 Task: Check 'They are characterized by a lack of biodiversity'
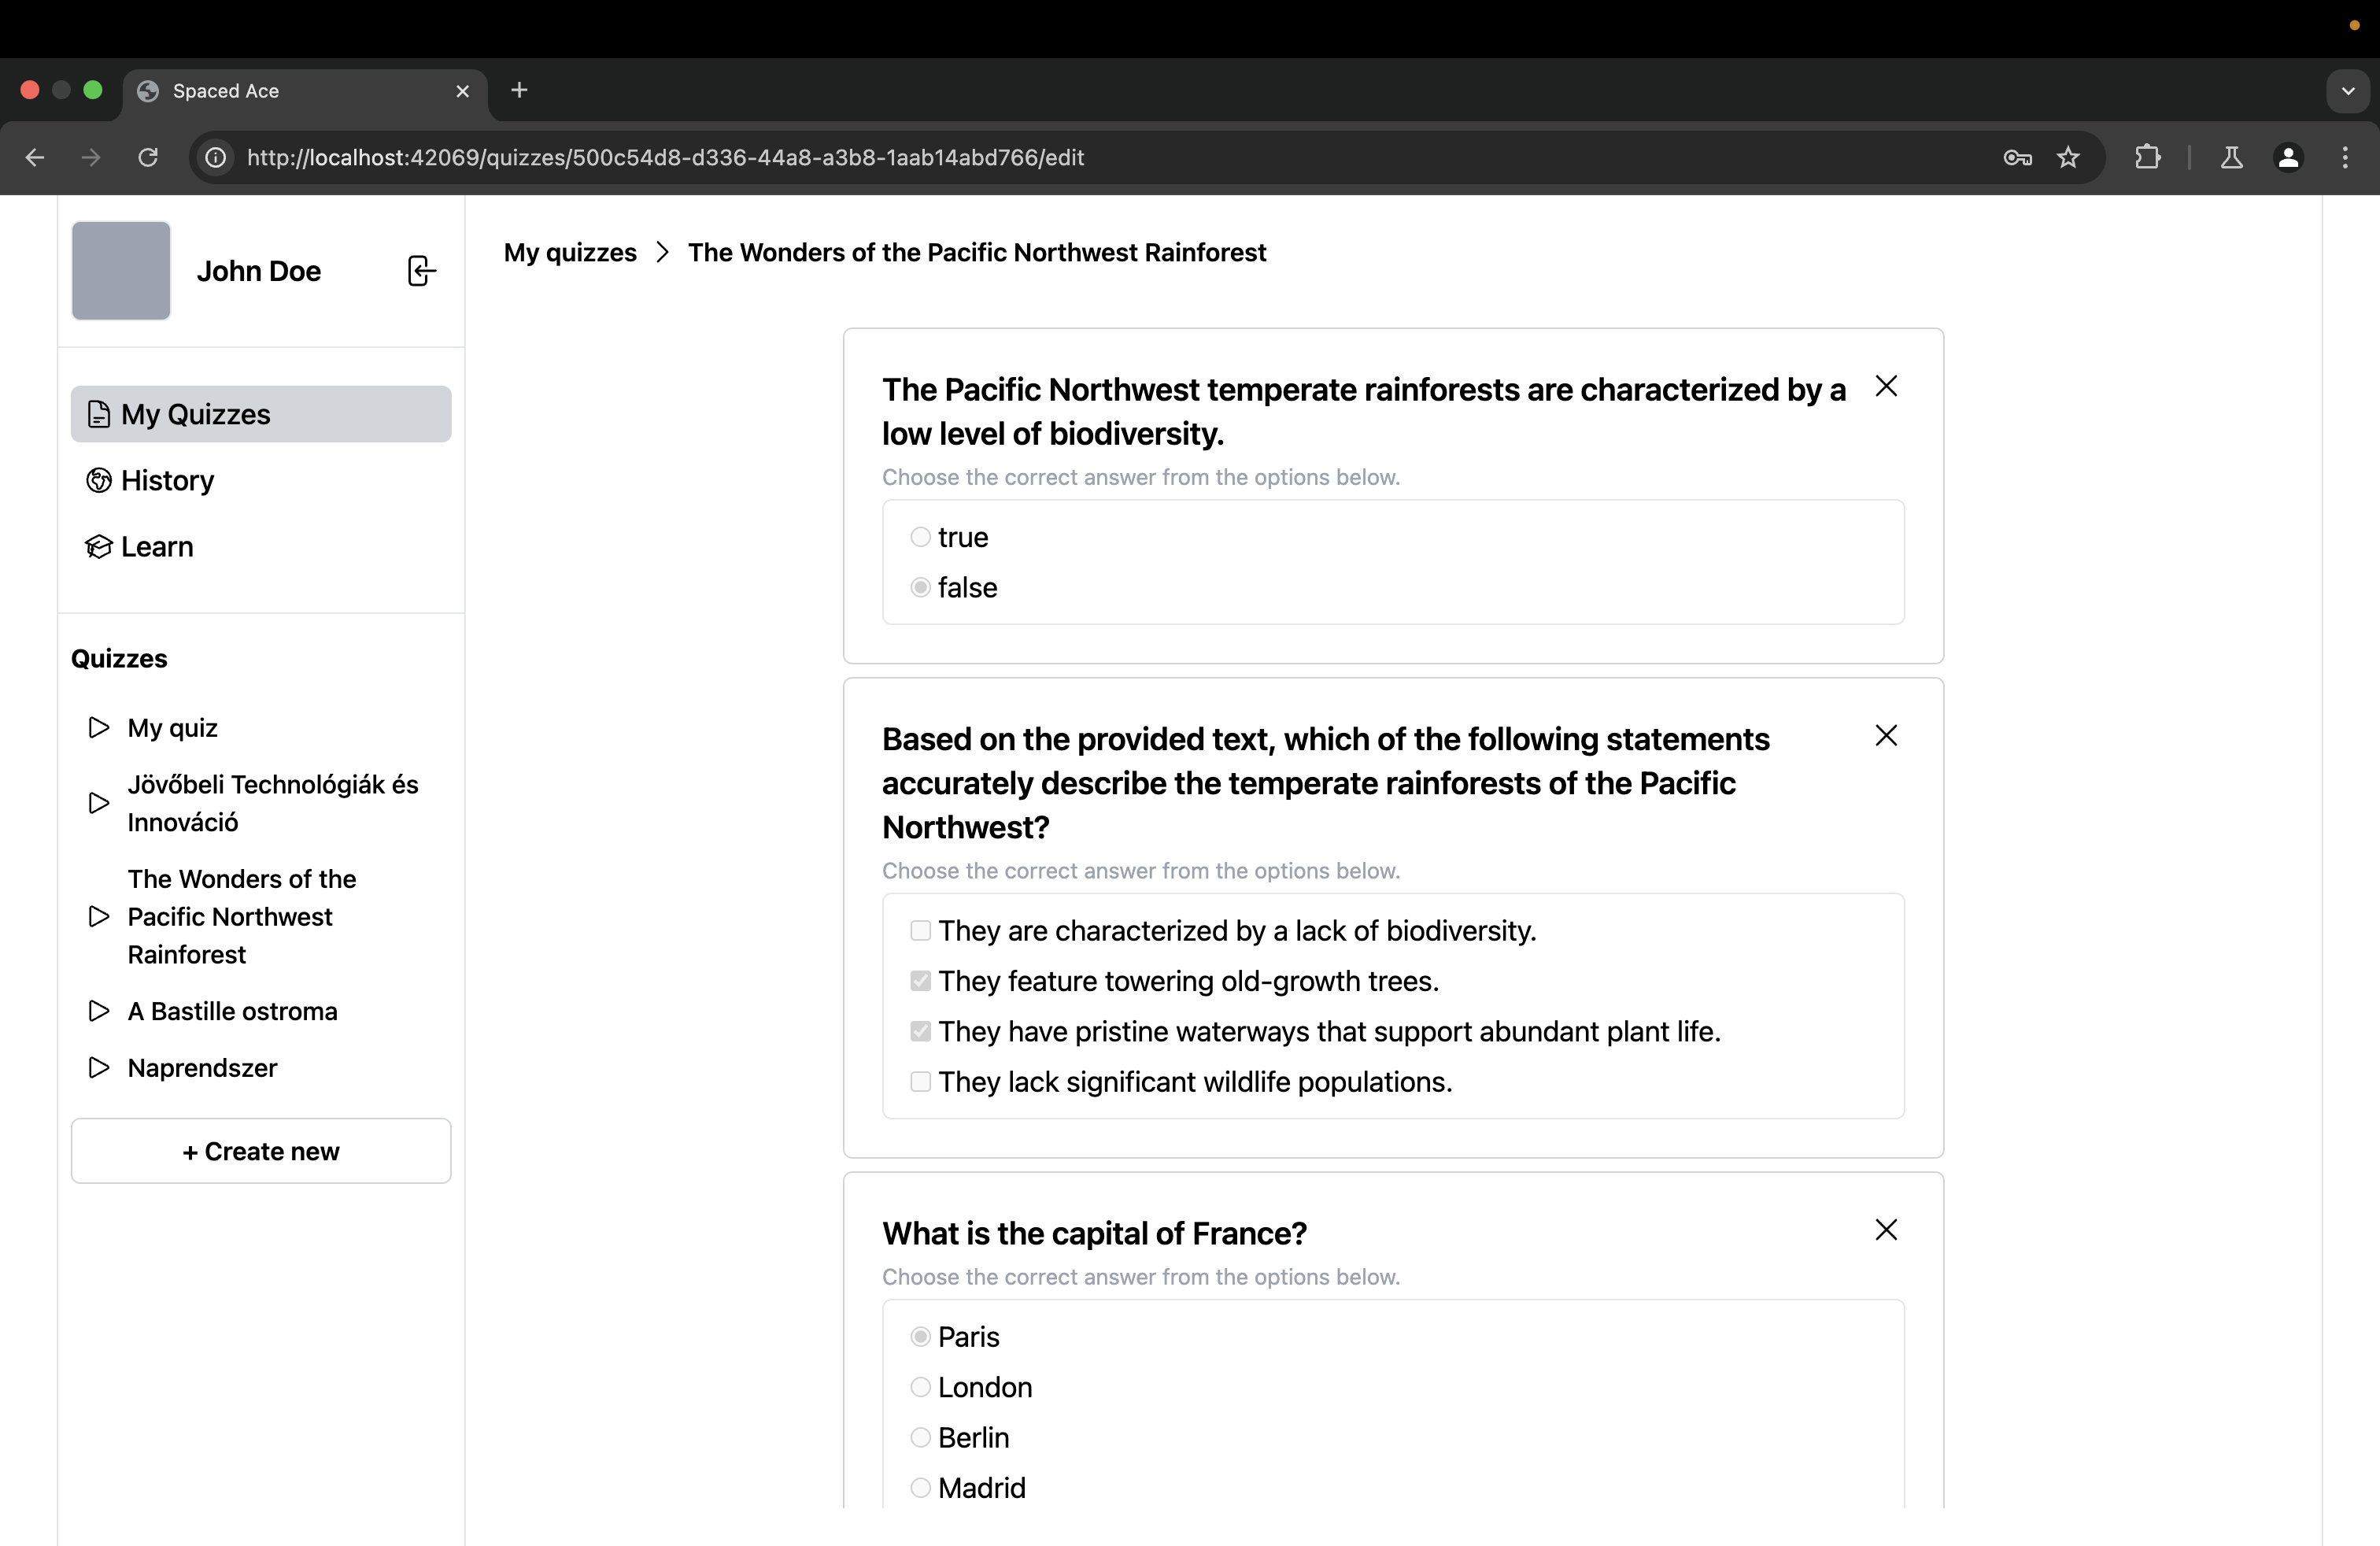pyautogui.click(x=920, y=930)
